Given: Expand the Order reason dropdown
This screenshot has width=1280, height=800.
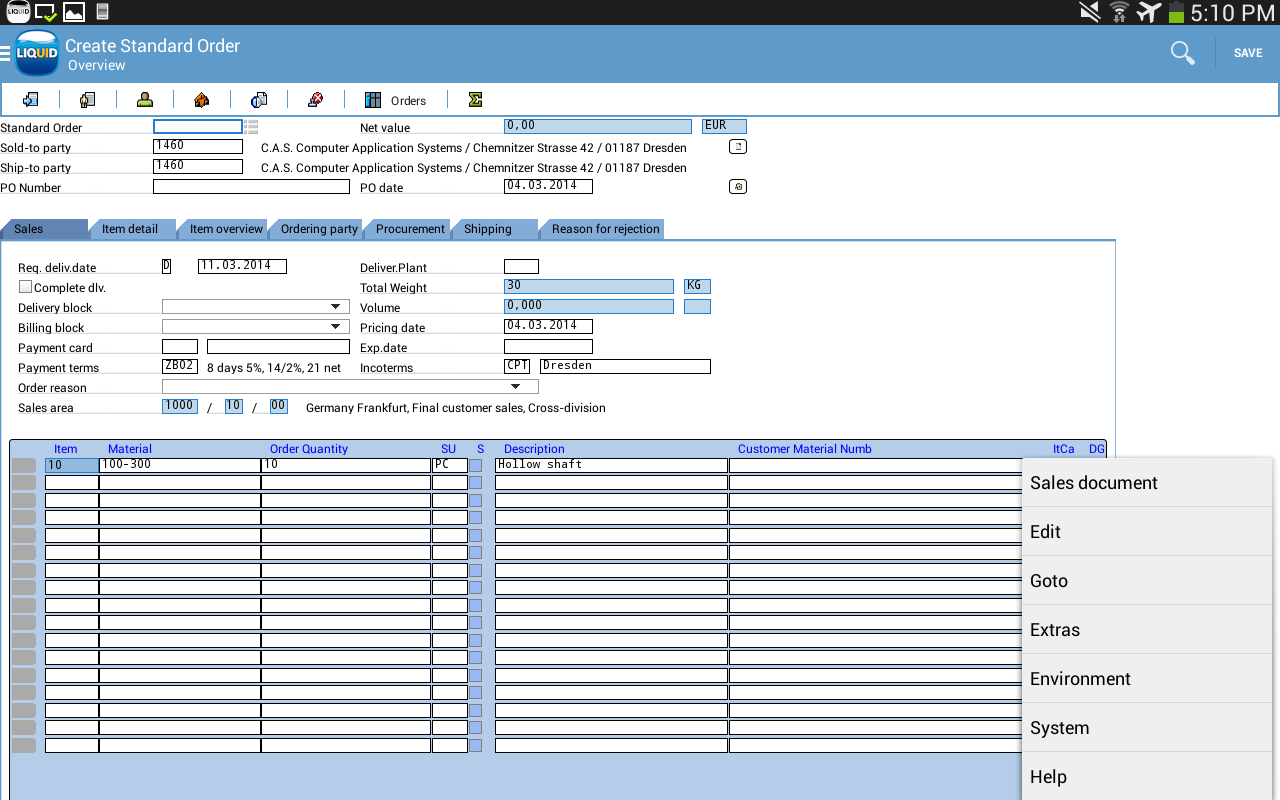Looking at the screenshot, I should (x=516, y=387).
